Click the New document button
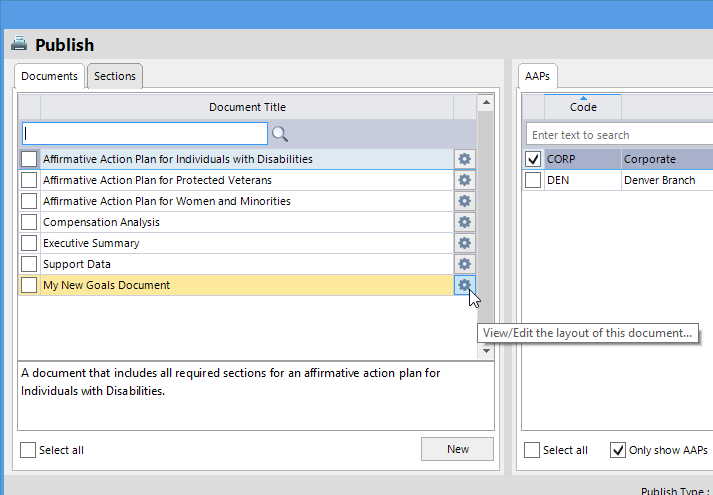This screenshot has height=495, width=713. pos(458,449)
